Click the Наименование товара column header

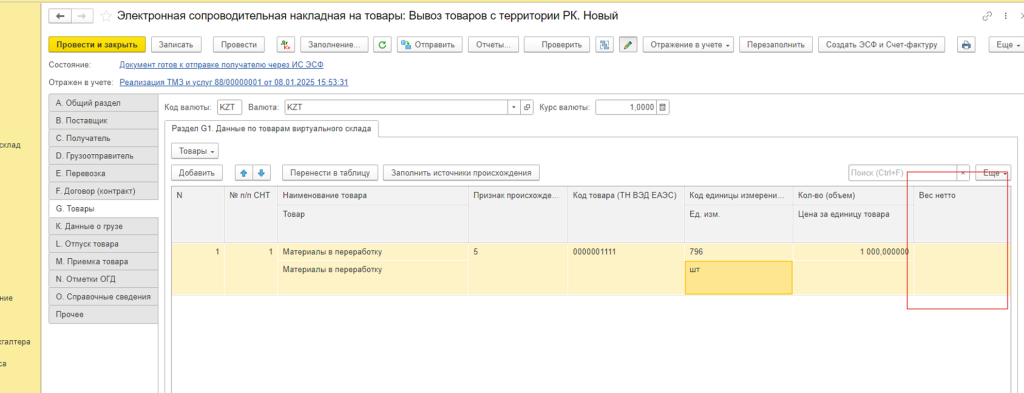(373, 195)
